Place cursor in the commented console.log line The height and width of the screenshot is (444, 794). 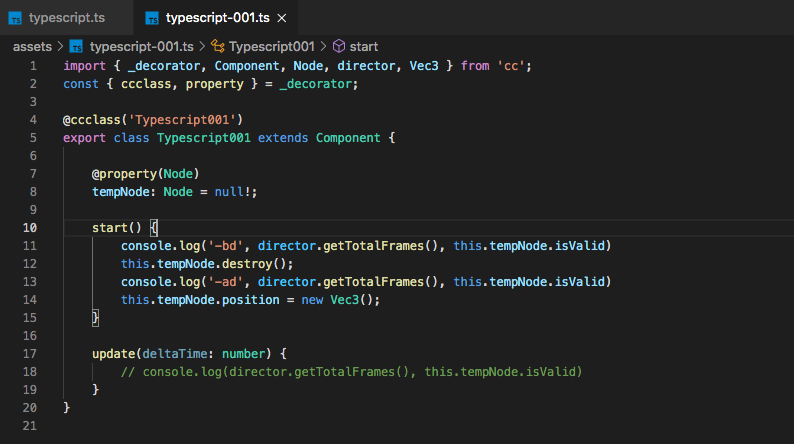(x=350, y=371)
